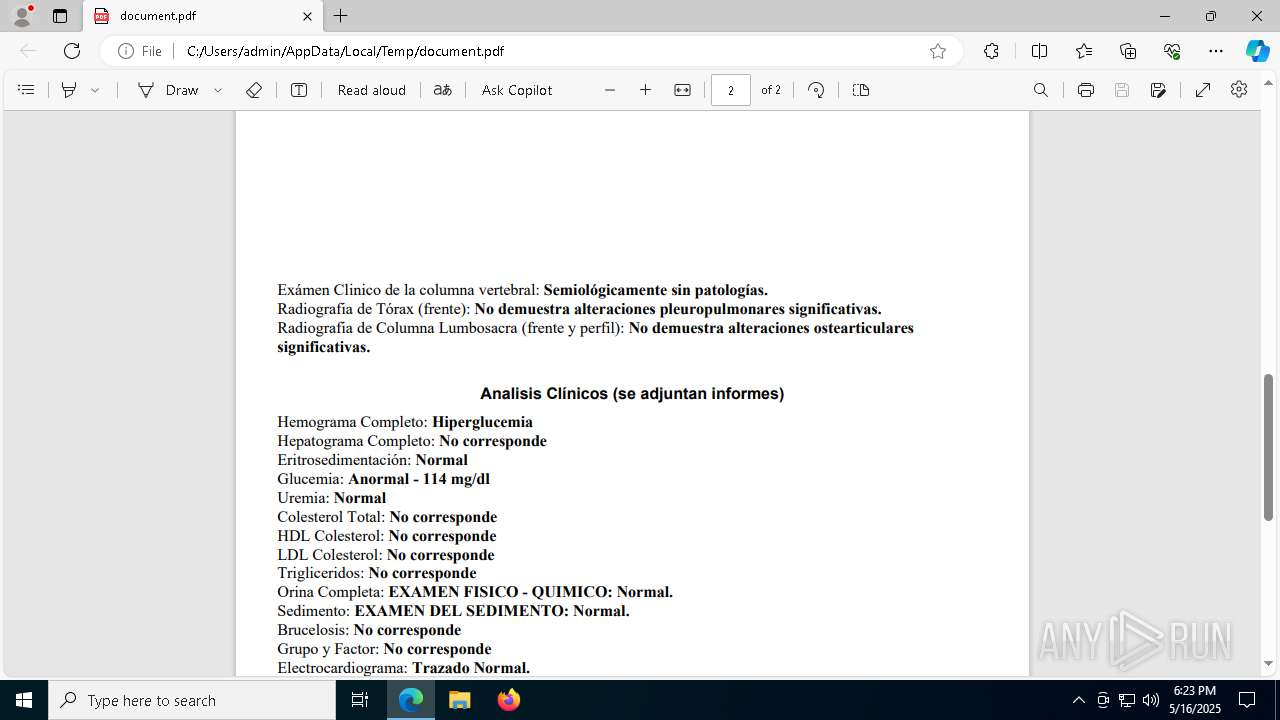Select the Erase tool
The height and width of the screenshot is (720, 1280).
(254, 90)
